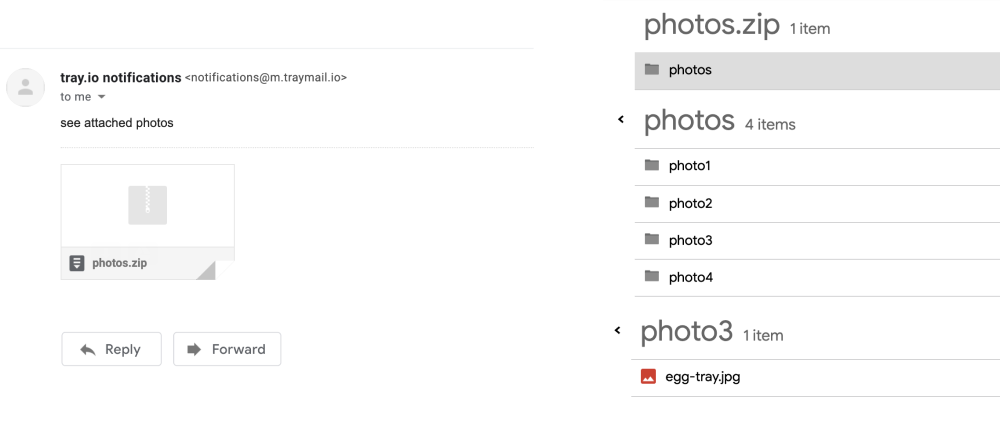
Task: Click the photos.zip attachment file name
Action: tap(120, 263)
